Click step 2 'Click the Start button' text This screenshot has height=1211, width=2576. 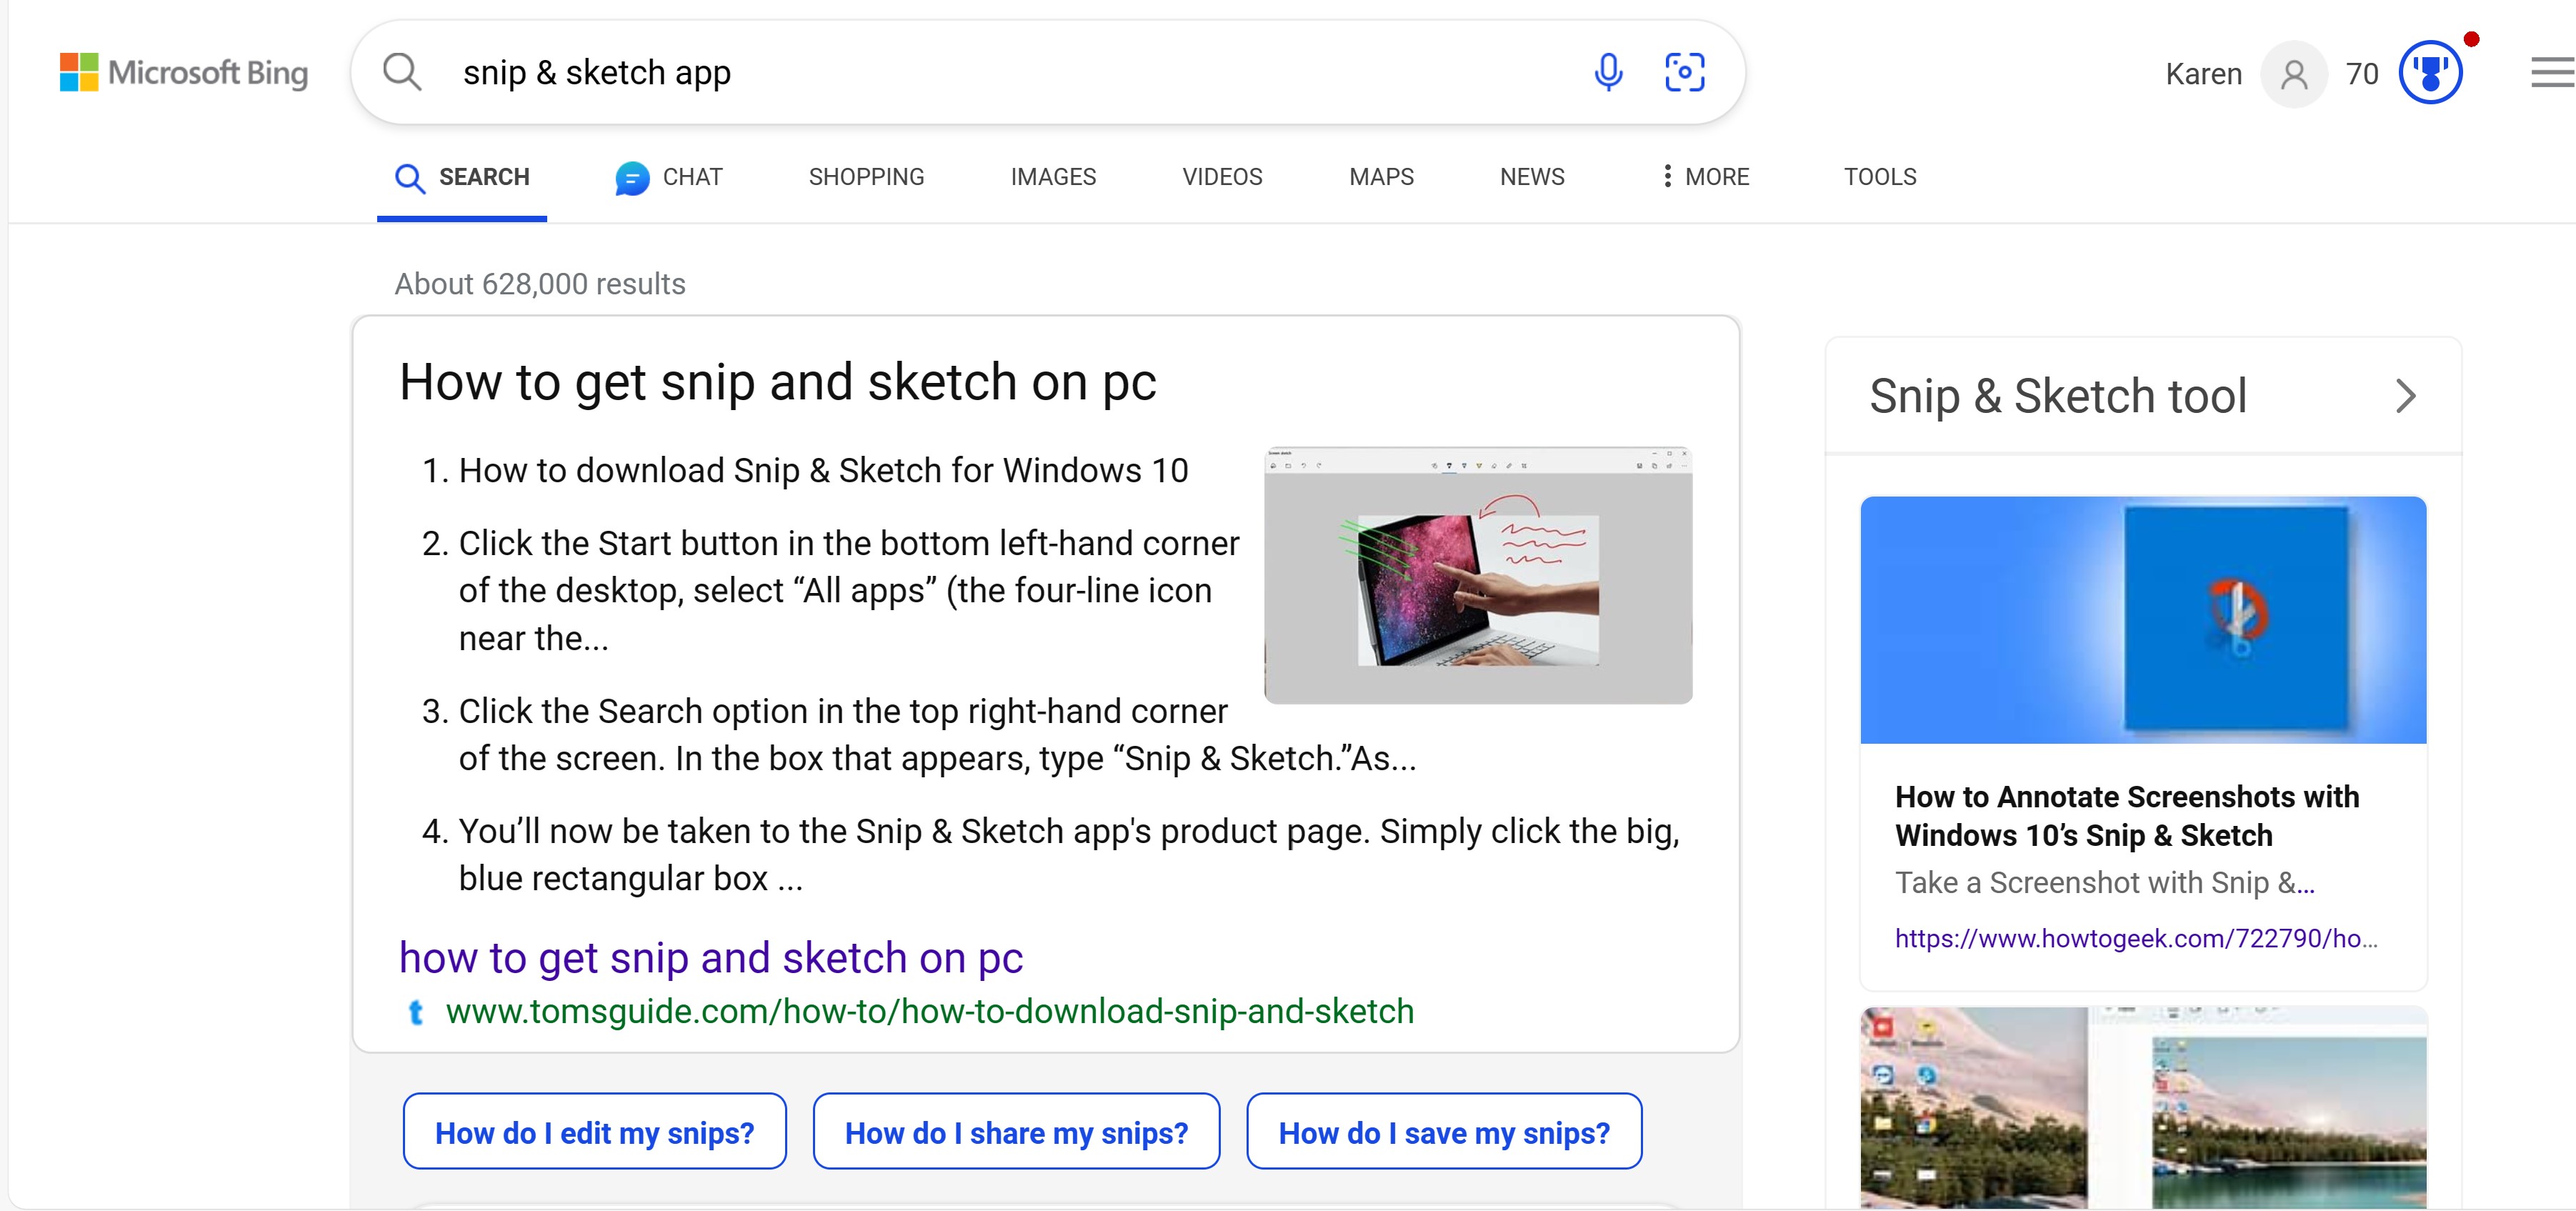(x=848, y=591)
